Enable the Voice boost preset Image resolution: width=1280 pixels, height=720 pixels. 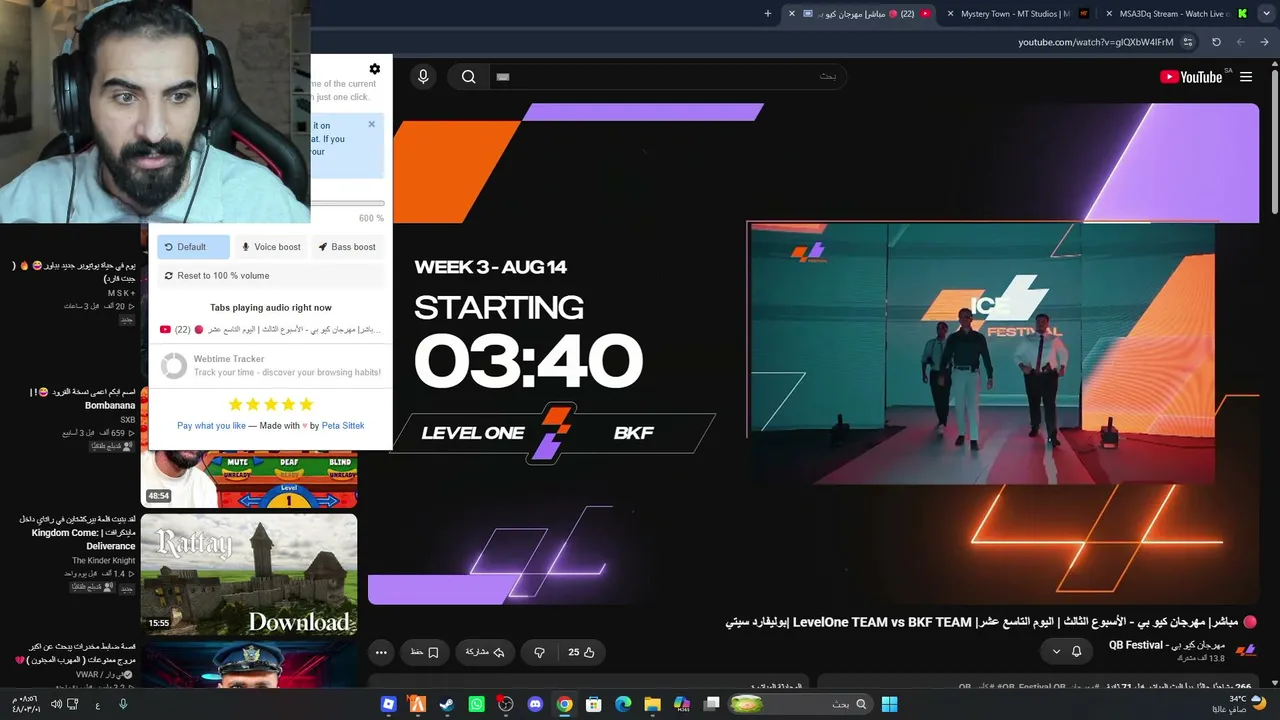coord(271,247)
